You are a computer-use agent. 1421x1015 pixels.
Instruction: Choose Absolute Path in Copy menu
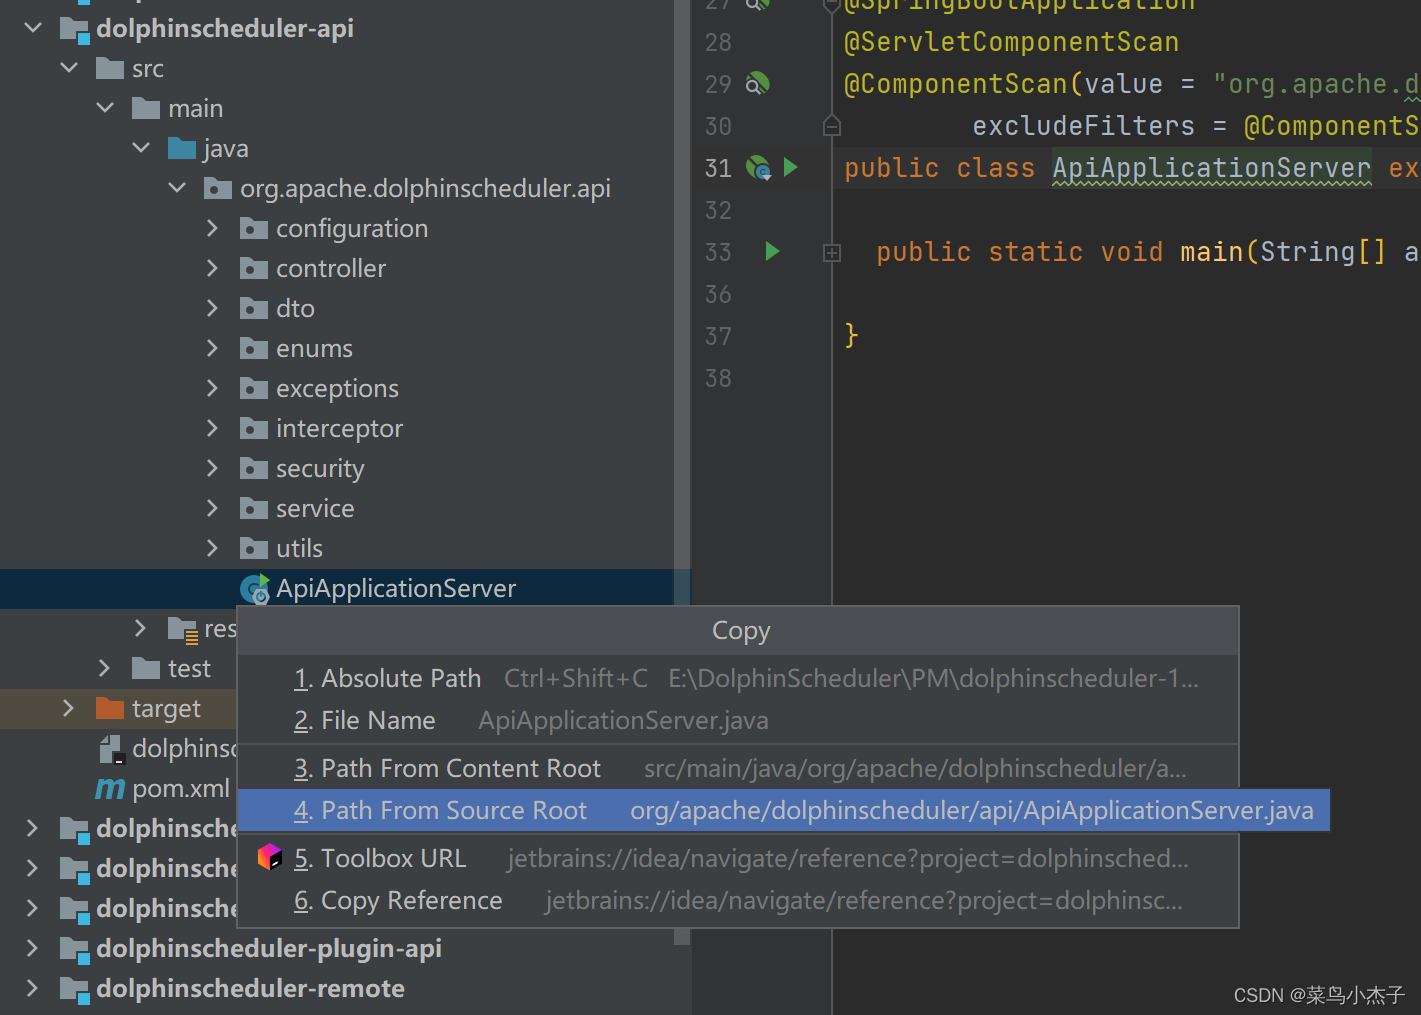point(738,678)
